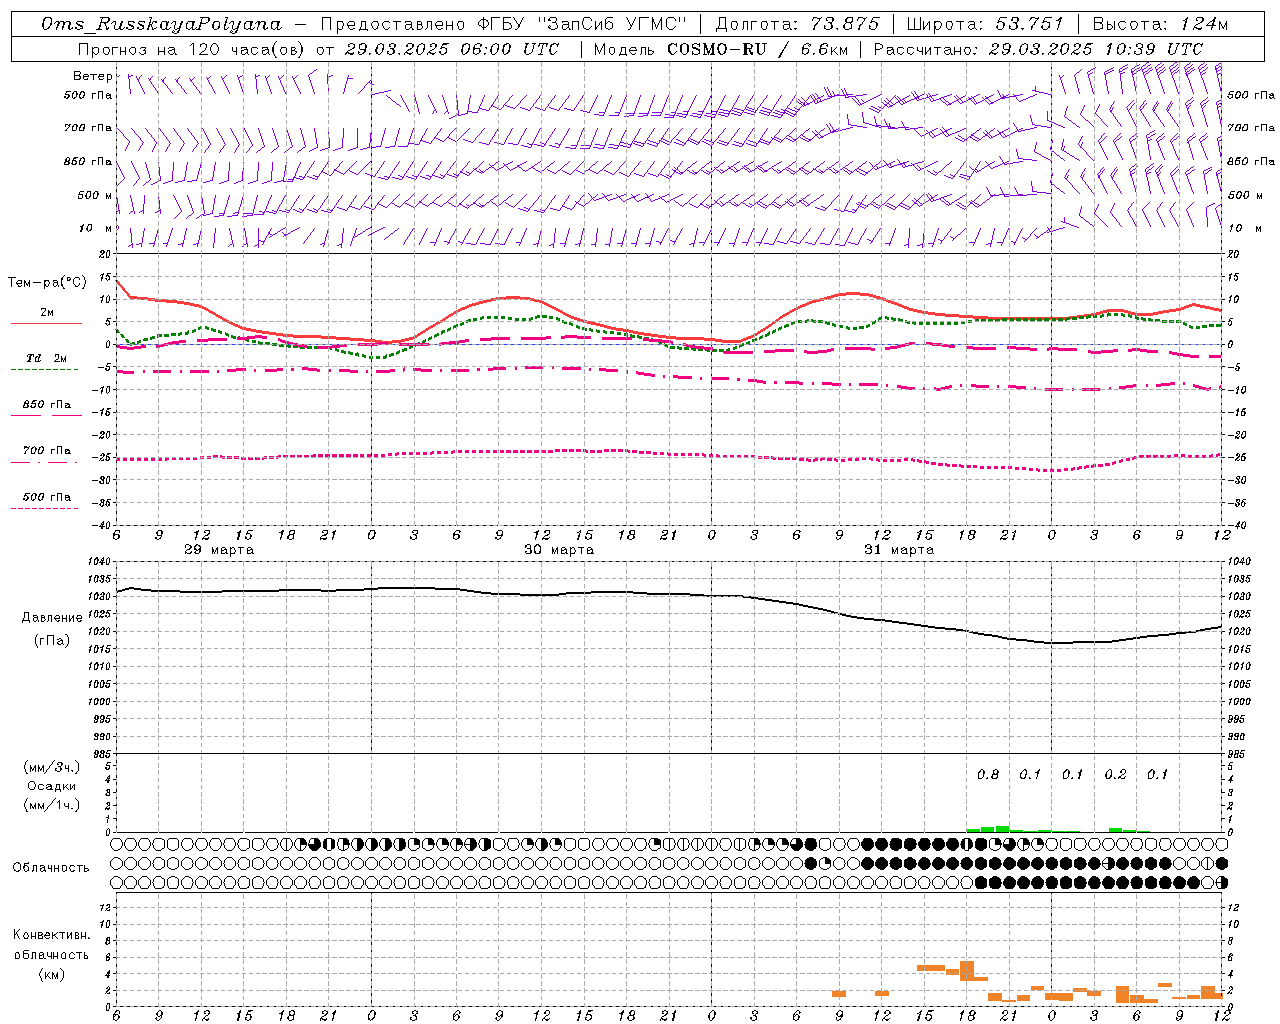Click the longitude value 73.875
Viewport: 1280px width, 1024px height.
point(847,24)
